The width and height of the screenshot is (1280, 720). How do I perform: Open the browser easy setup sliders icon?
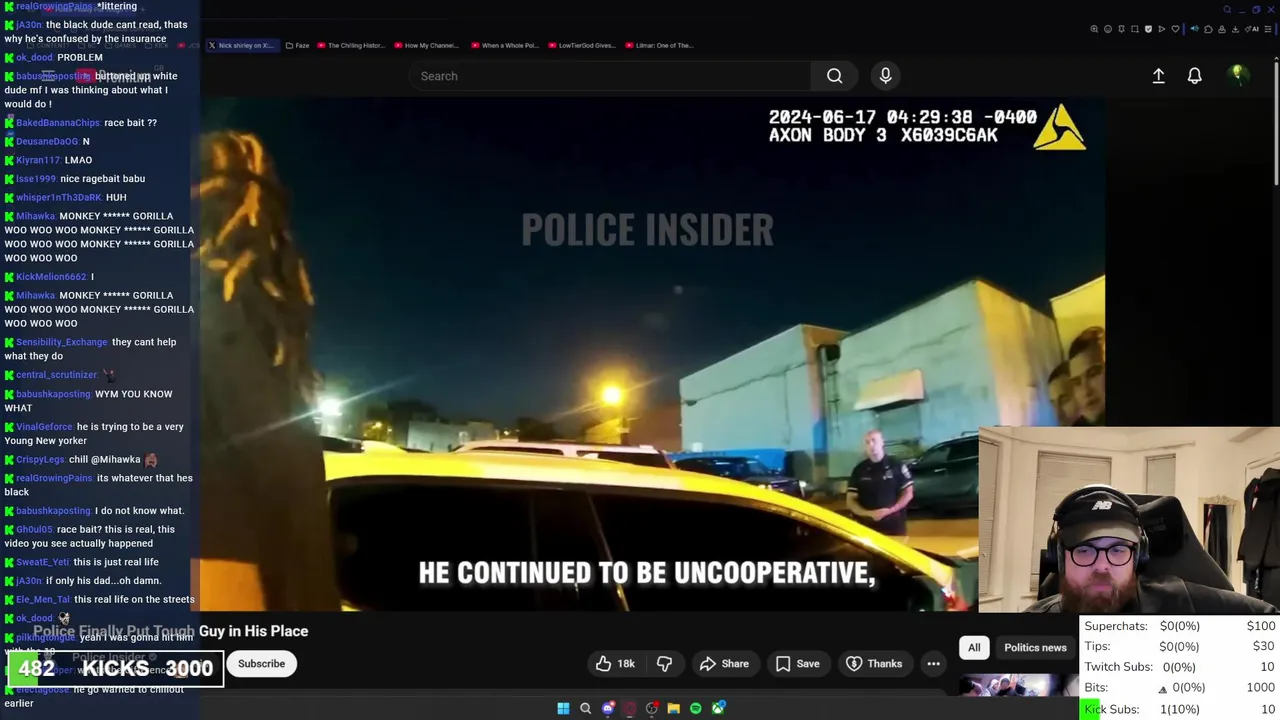point(1267,29)
